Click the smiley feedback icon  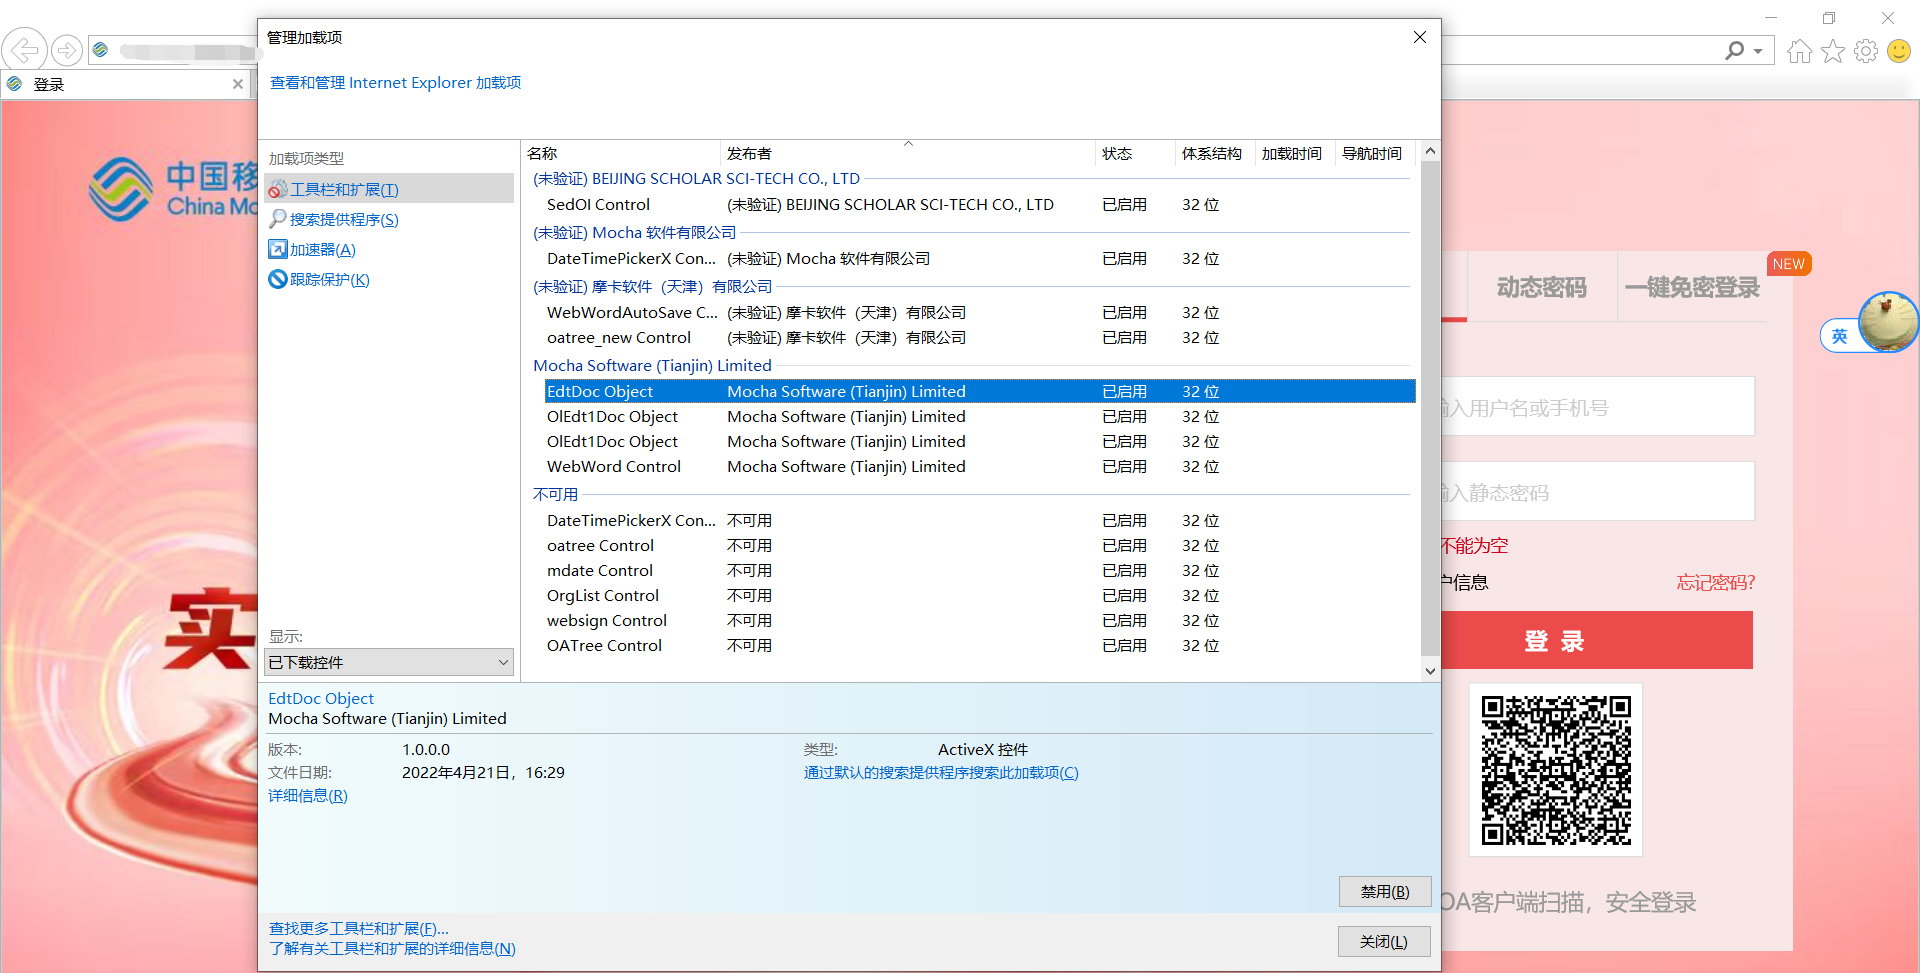point(1898,51)
